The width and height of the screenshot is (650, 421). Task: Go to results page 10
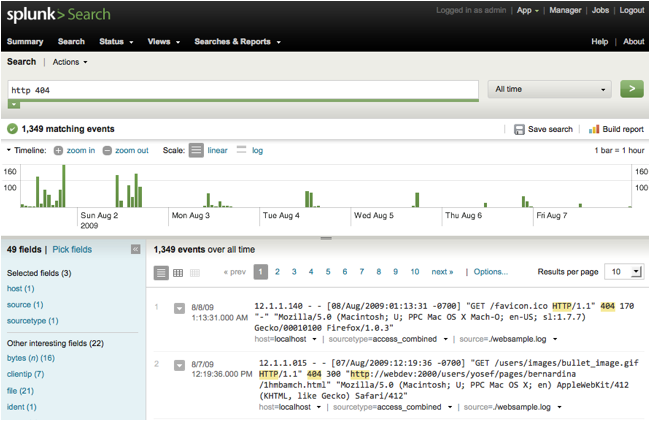(x=415, y=272)
